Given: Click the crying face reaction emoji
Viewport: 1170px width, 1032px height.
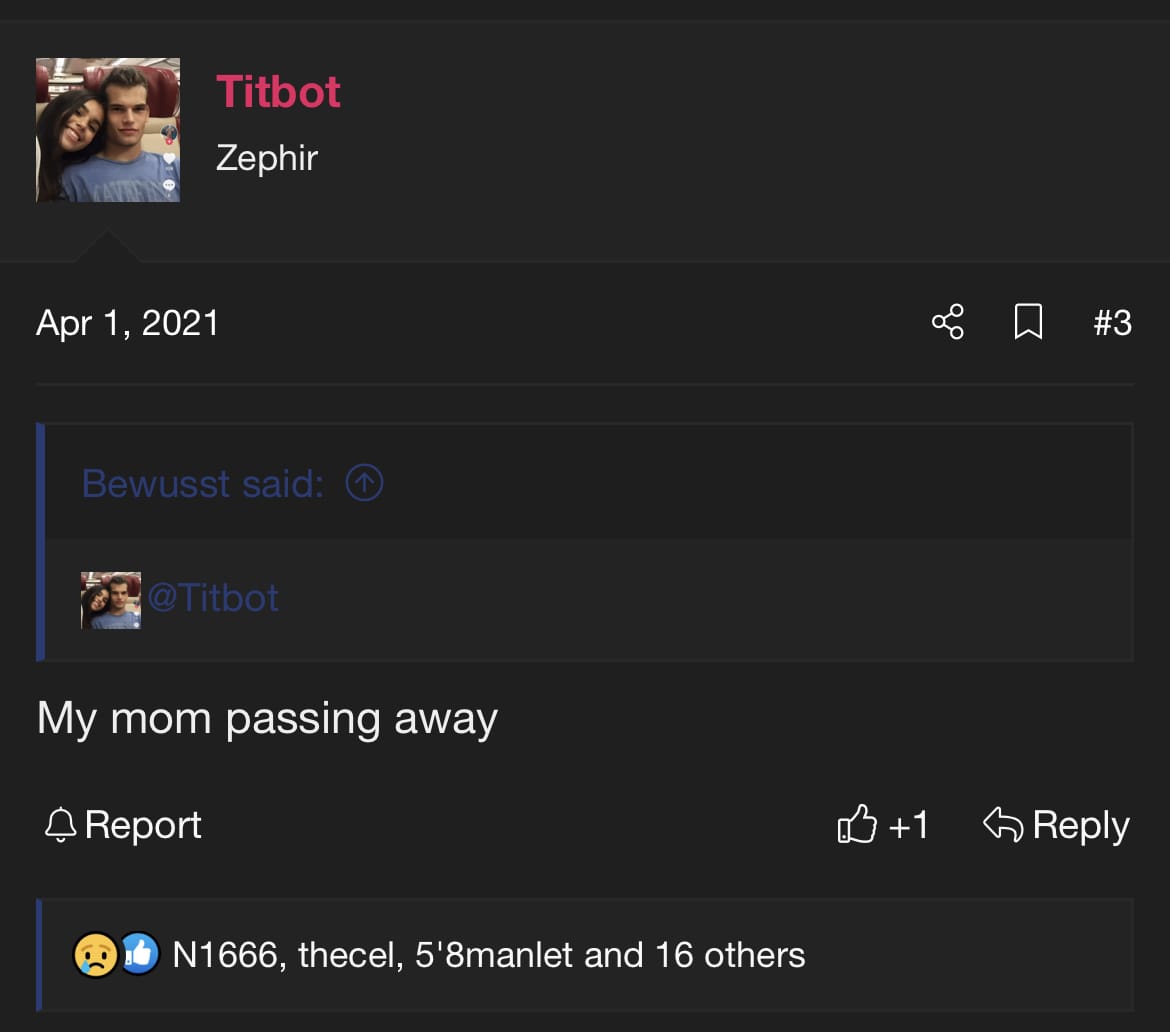Looking at the screenshot, I should coord(95,955).
